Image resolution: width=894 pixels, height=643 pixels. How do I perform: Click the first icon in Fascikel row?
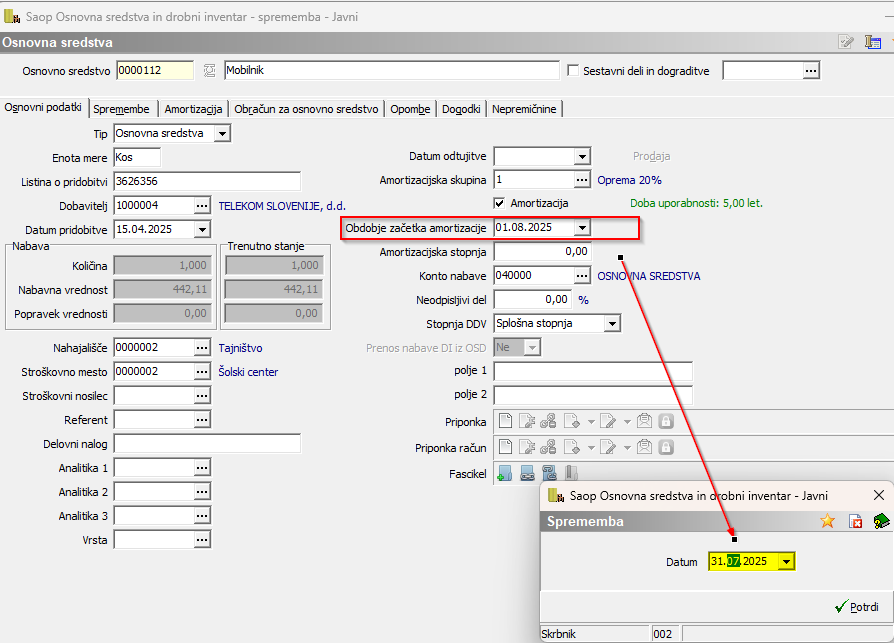[504, 473]
